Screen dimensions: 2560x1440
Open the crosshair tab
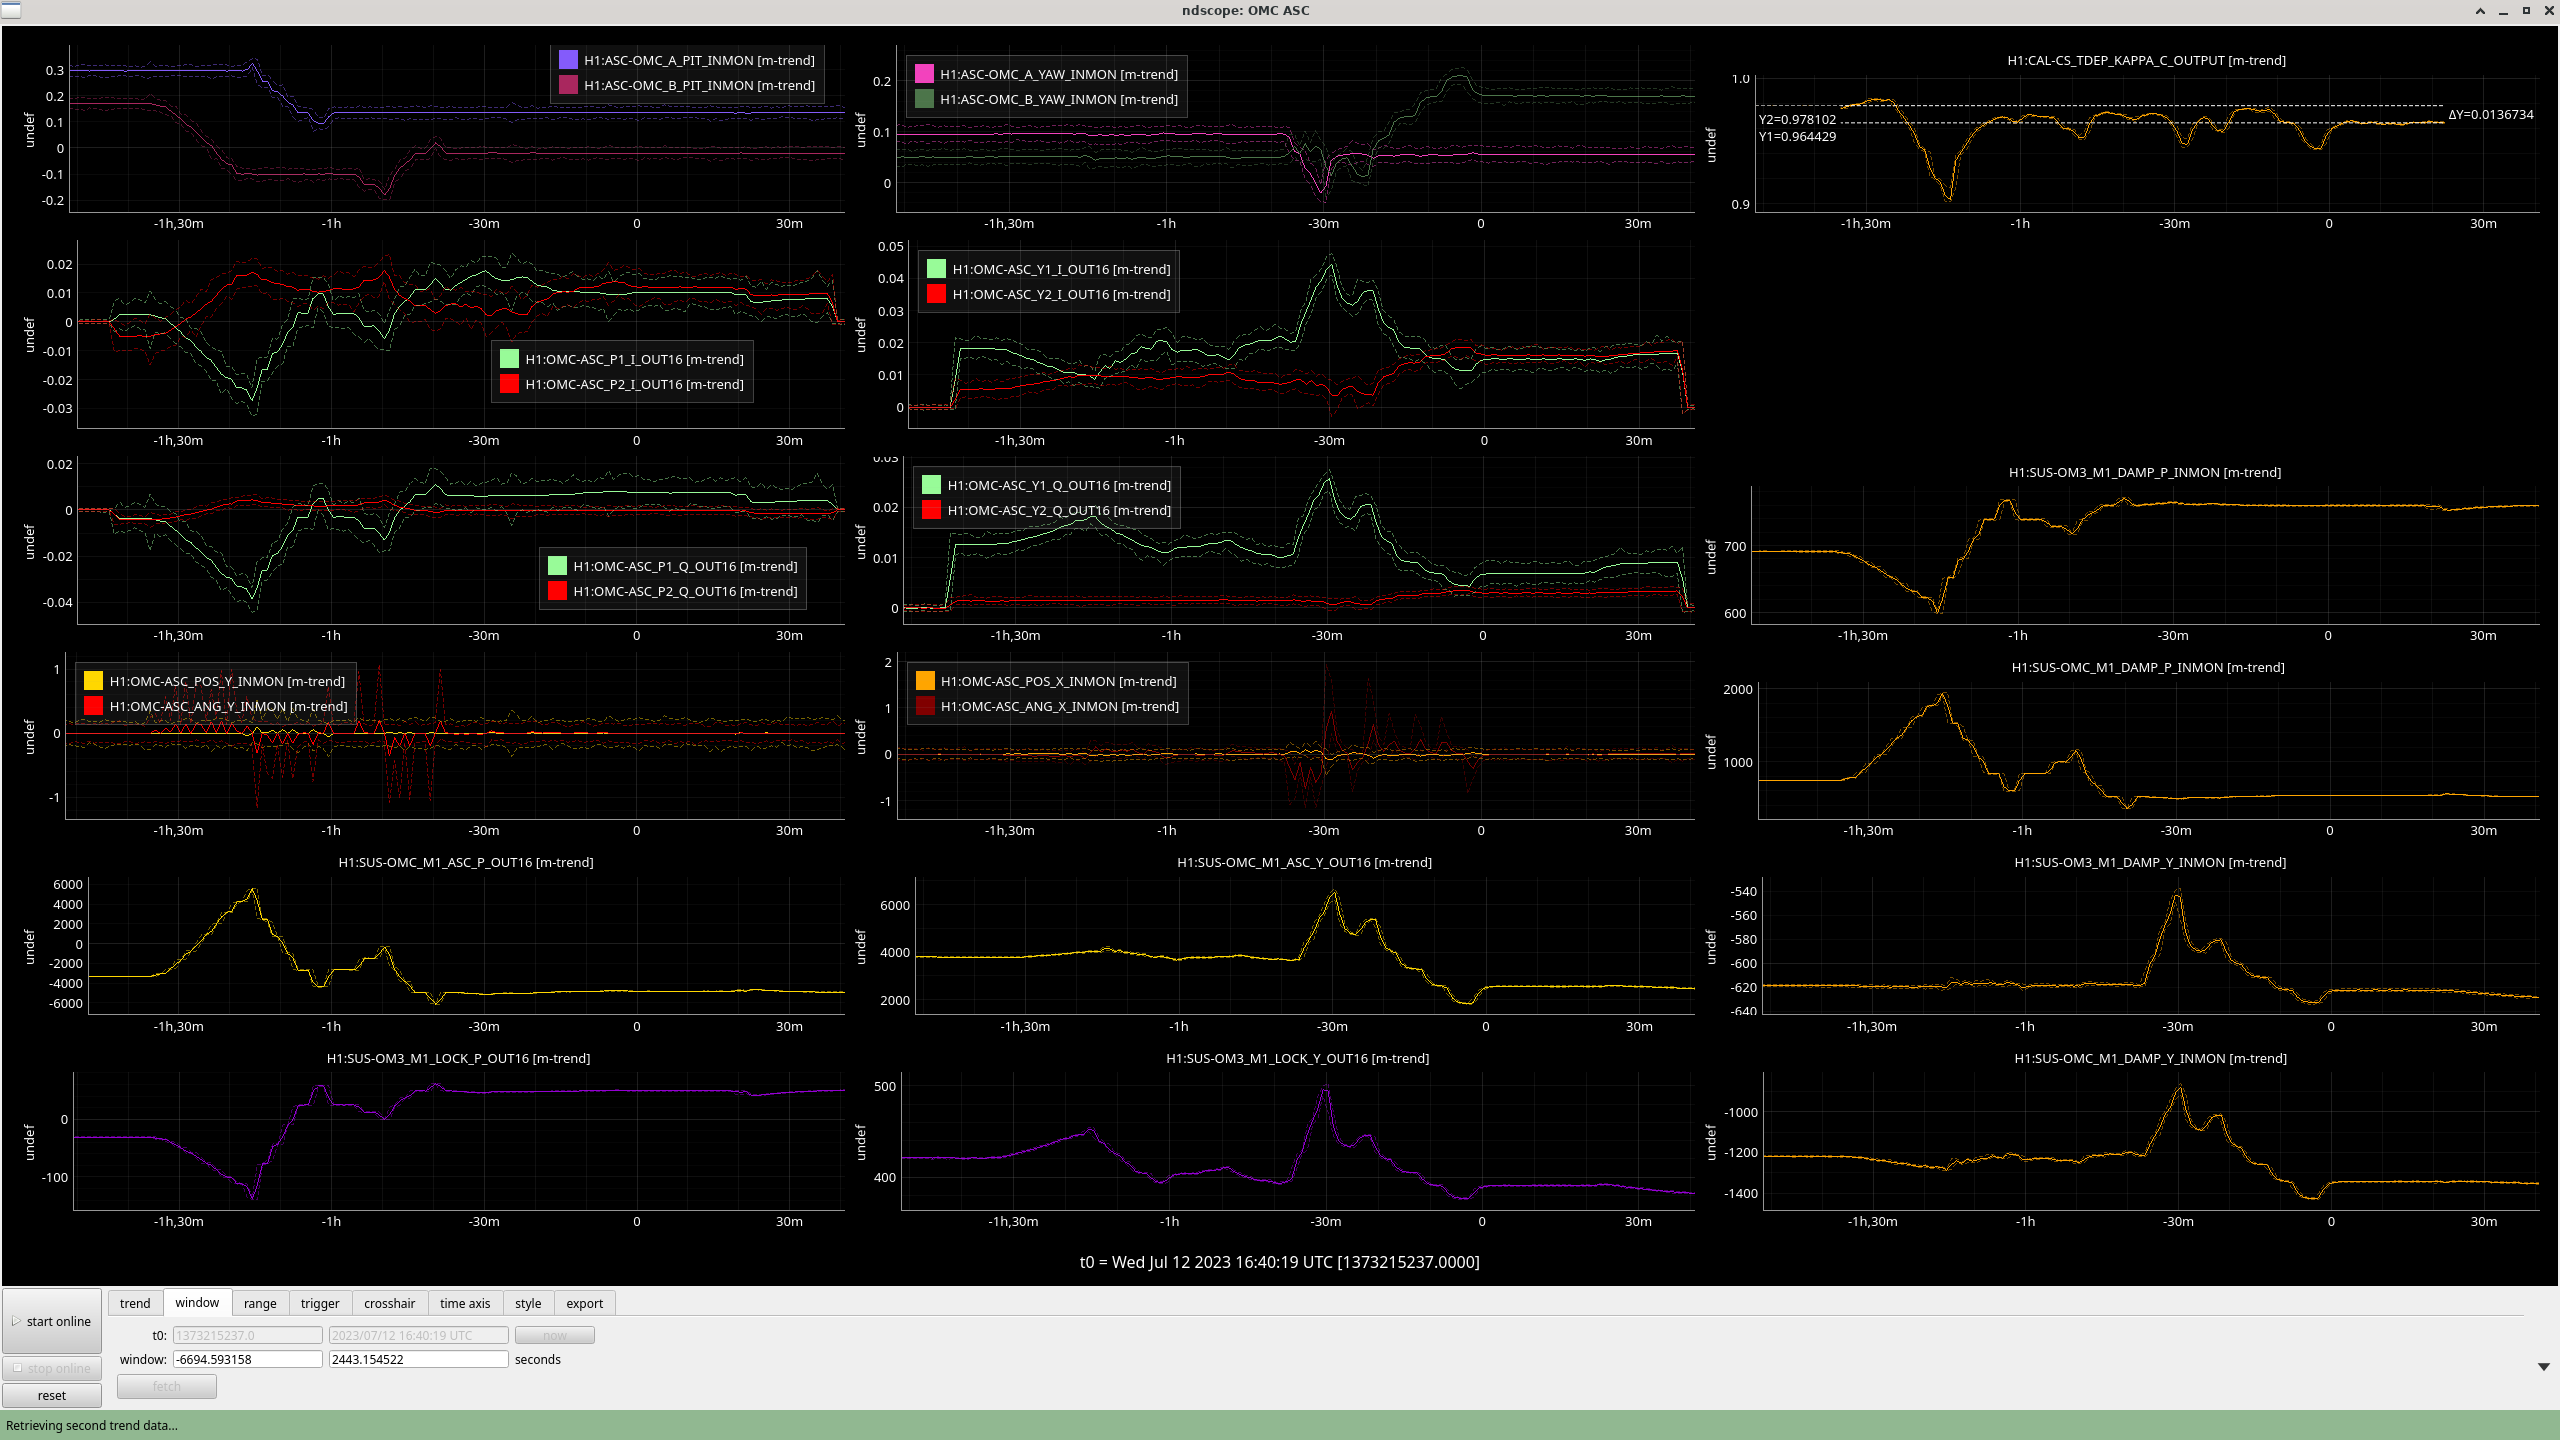coord(389,1303)
